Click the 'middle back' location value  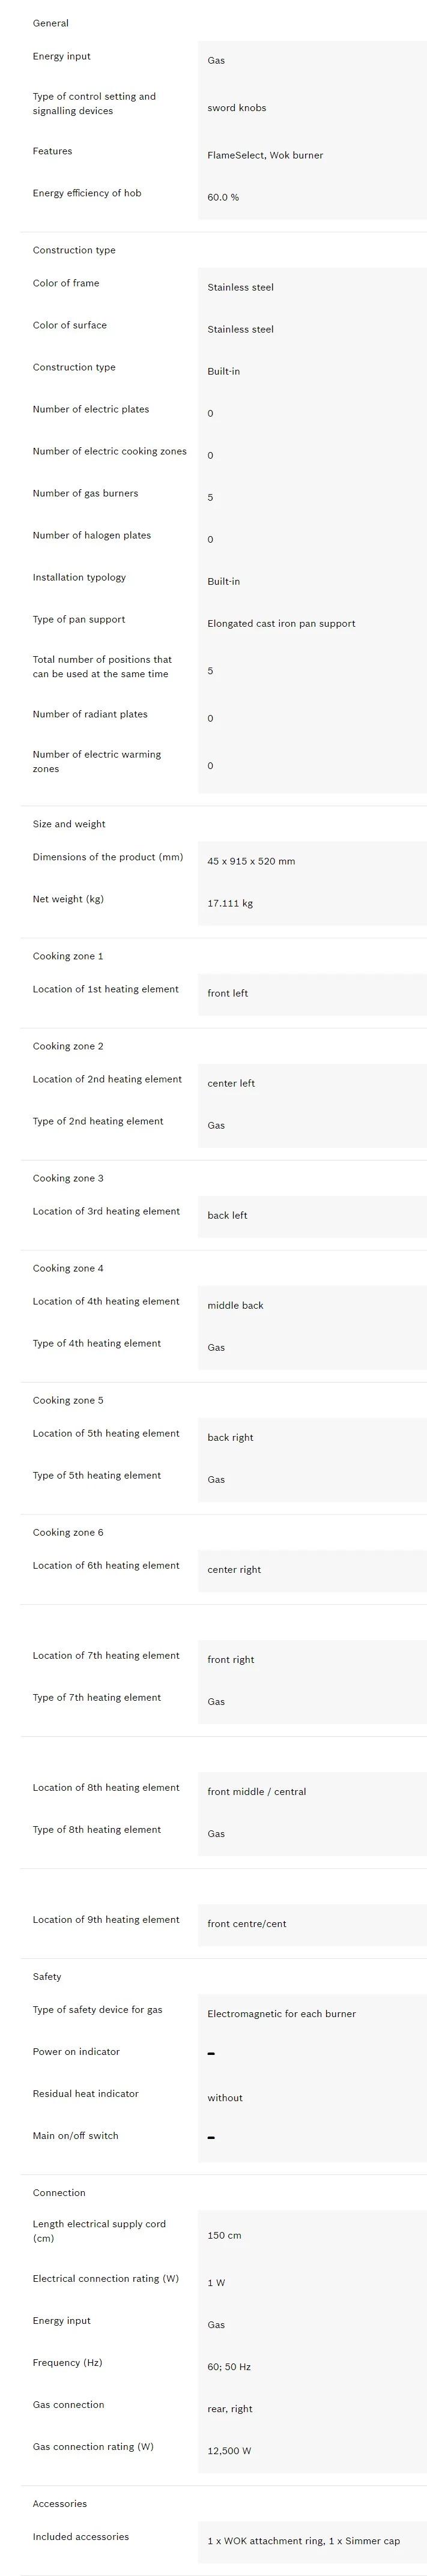[x=235, y=1306]
